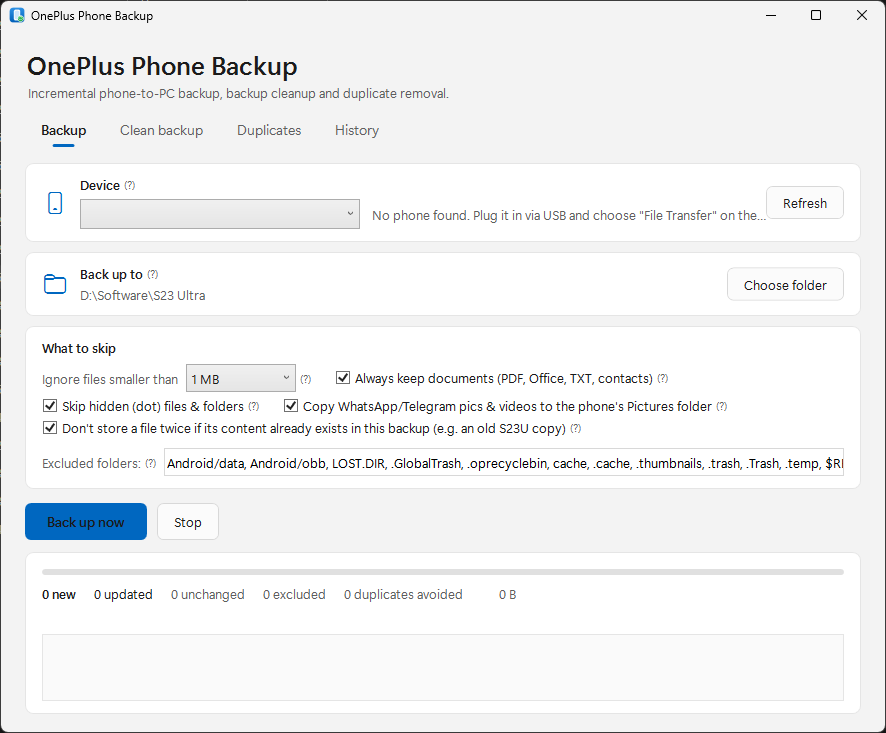The height and width of the screenshot is (733, 886).
Task: Show help for Don't store a file twice
Action: coord(575,428)
